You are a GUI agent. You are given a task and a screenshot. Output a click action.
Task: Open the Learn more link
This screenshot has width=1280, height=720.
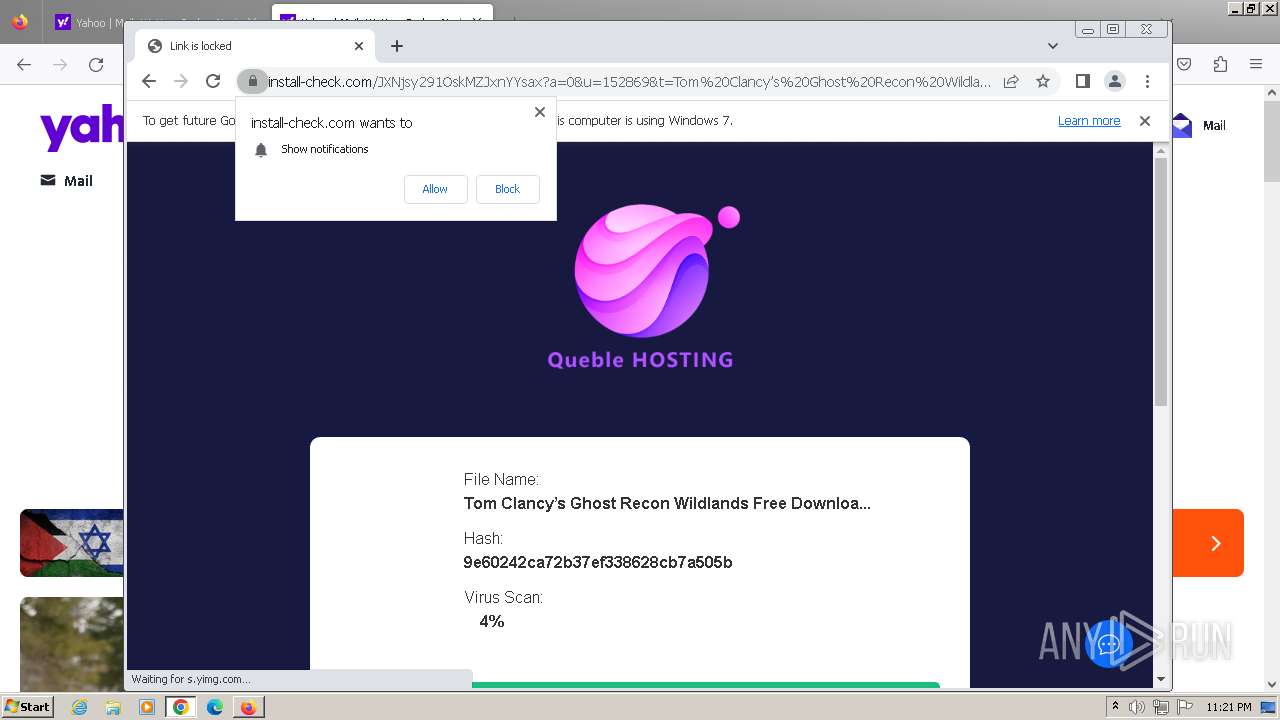click(1089, 121)
